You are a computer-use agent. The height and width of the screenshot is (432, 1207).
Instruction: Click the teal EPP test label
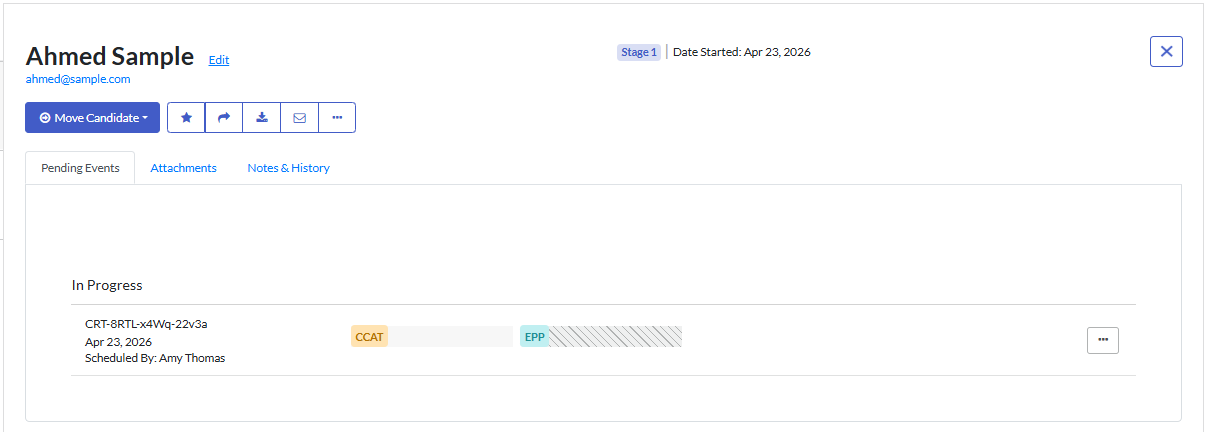pyautogui.click(x=535, y=337)
